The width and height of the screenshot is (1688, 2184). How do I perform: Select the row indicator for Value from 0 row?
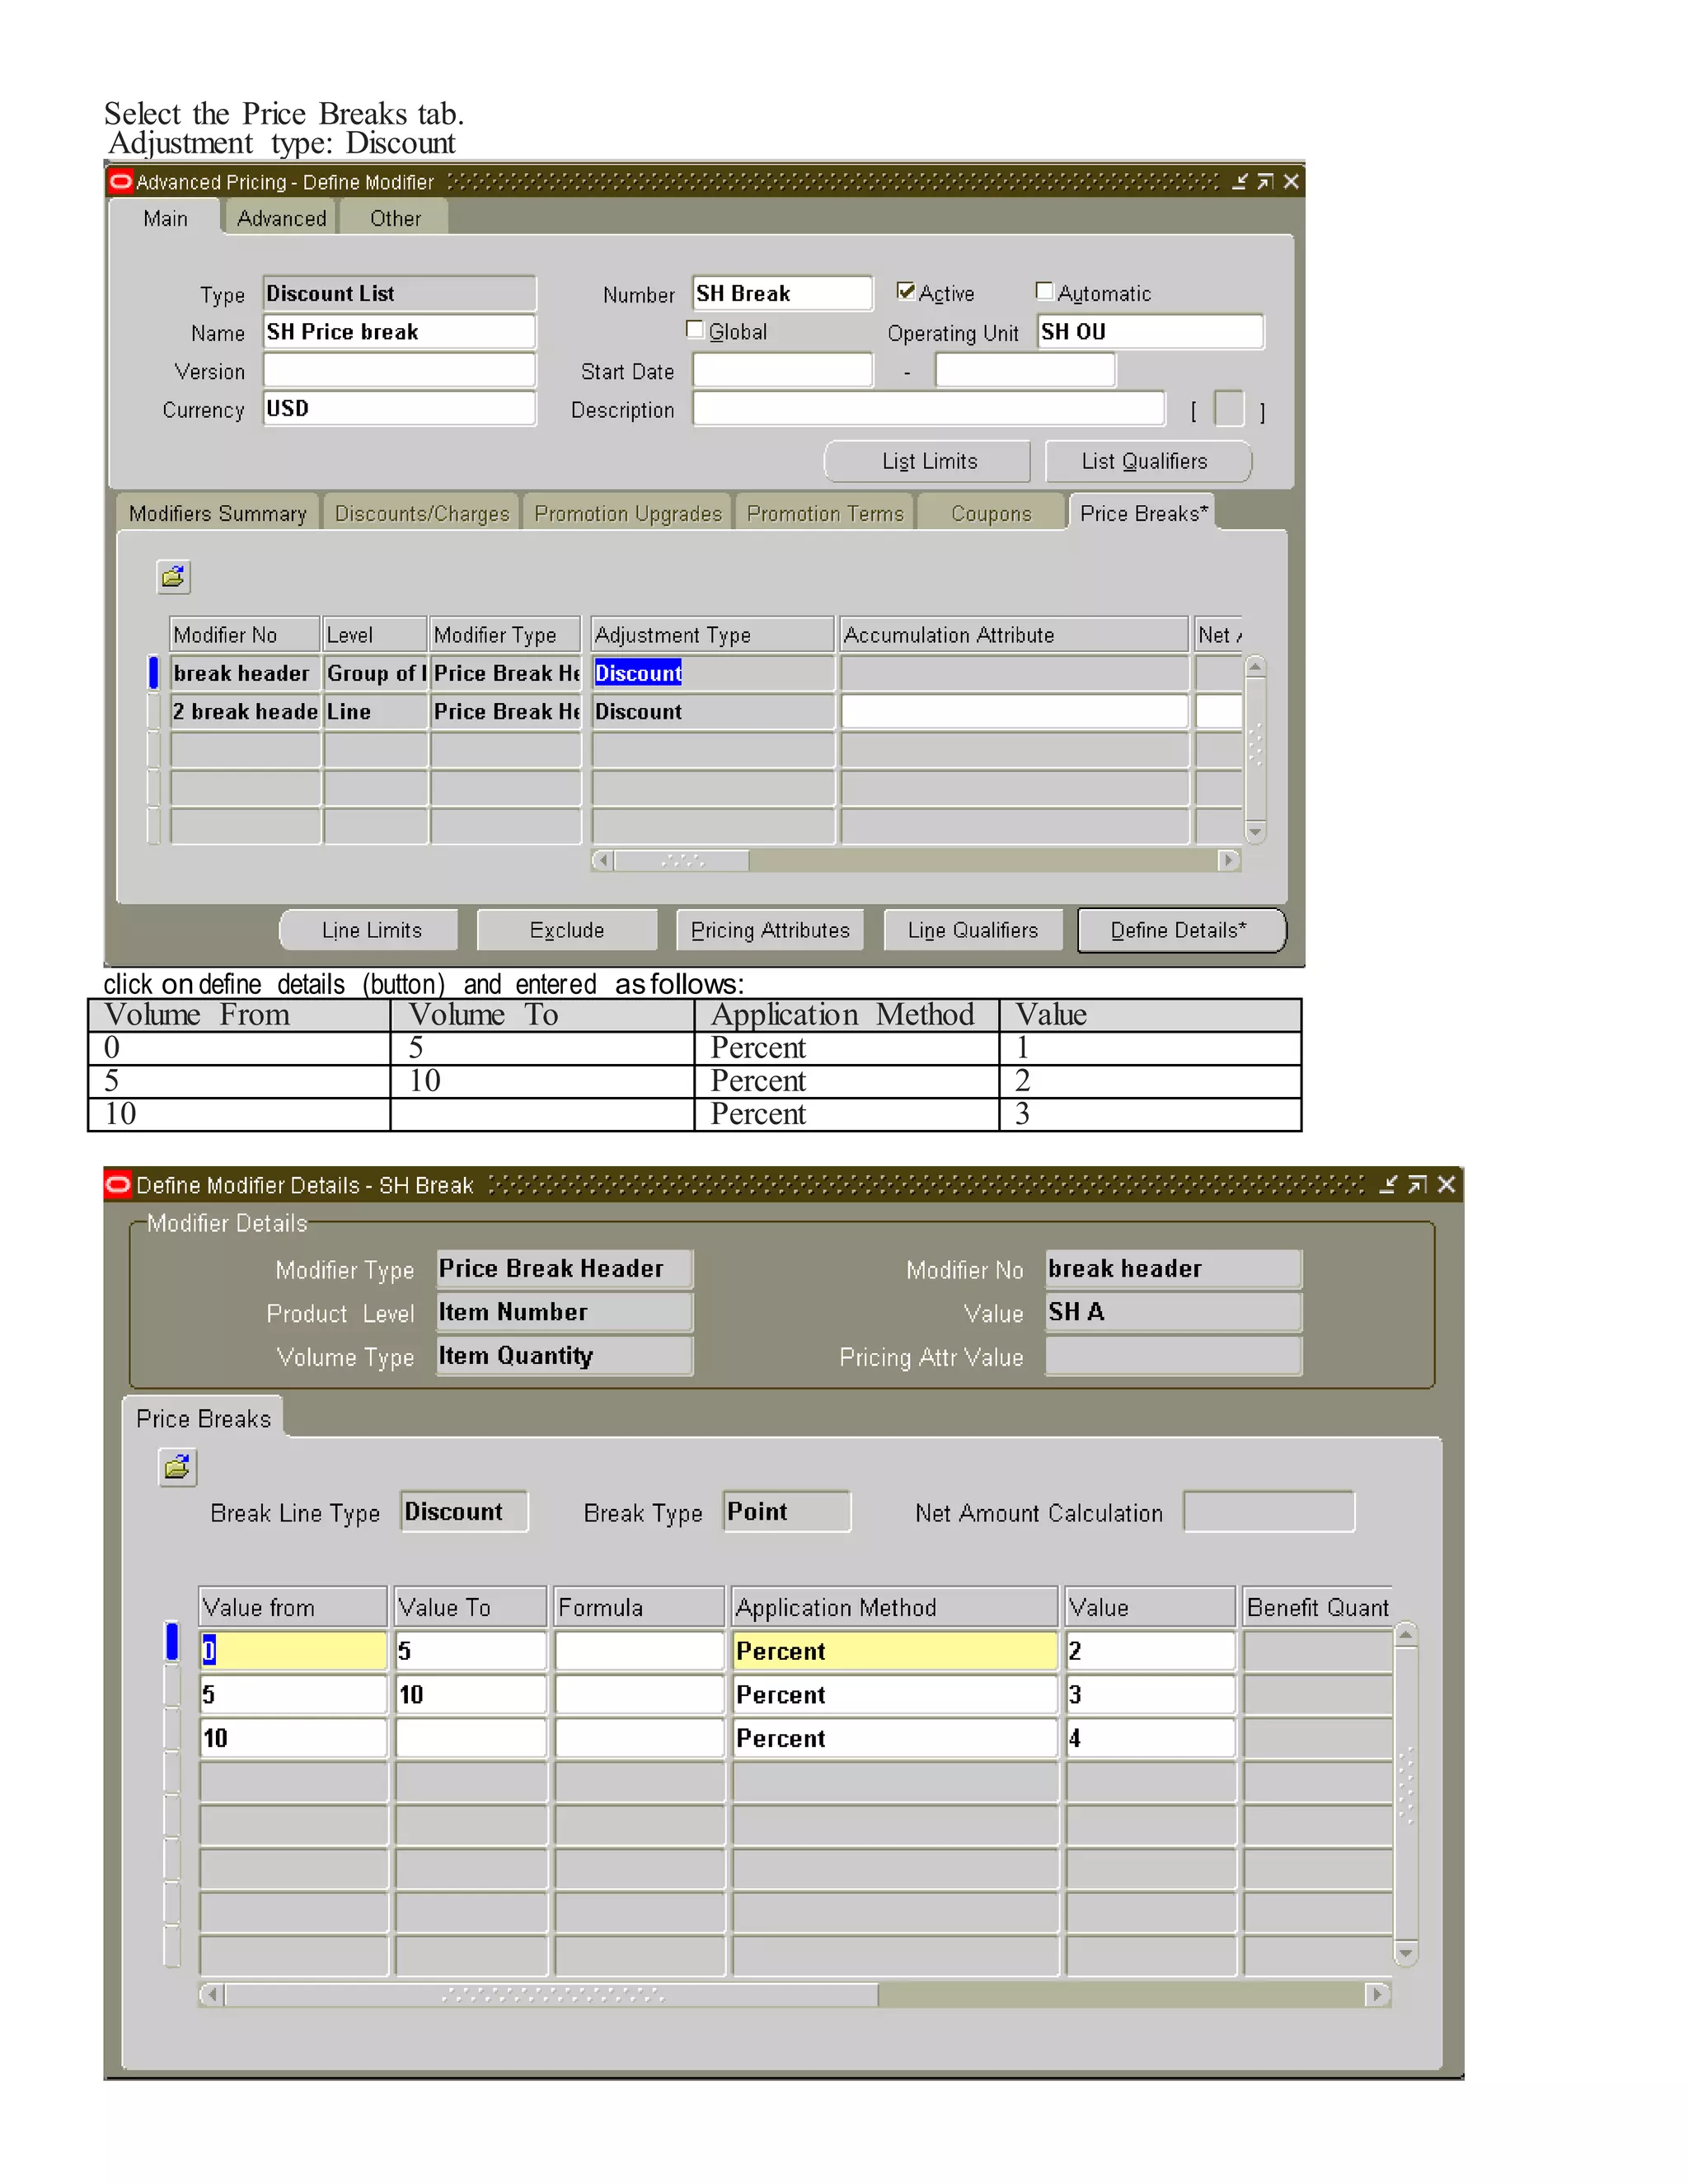tap(172, 1642)
